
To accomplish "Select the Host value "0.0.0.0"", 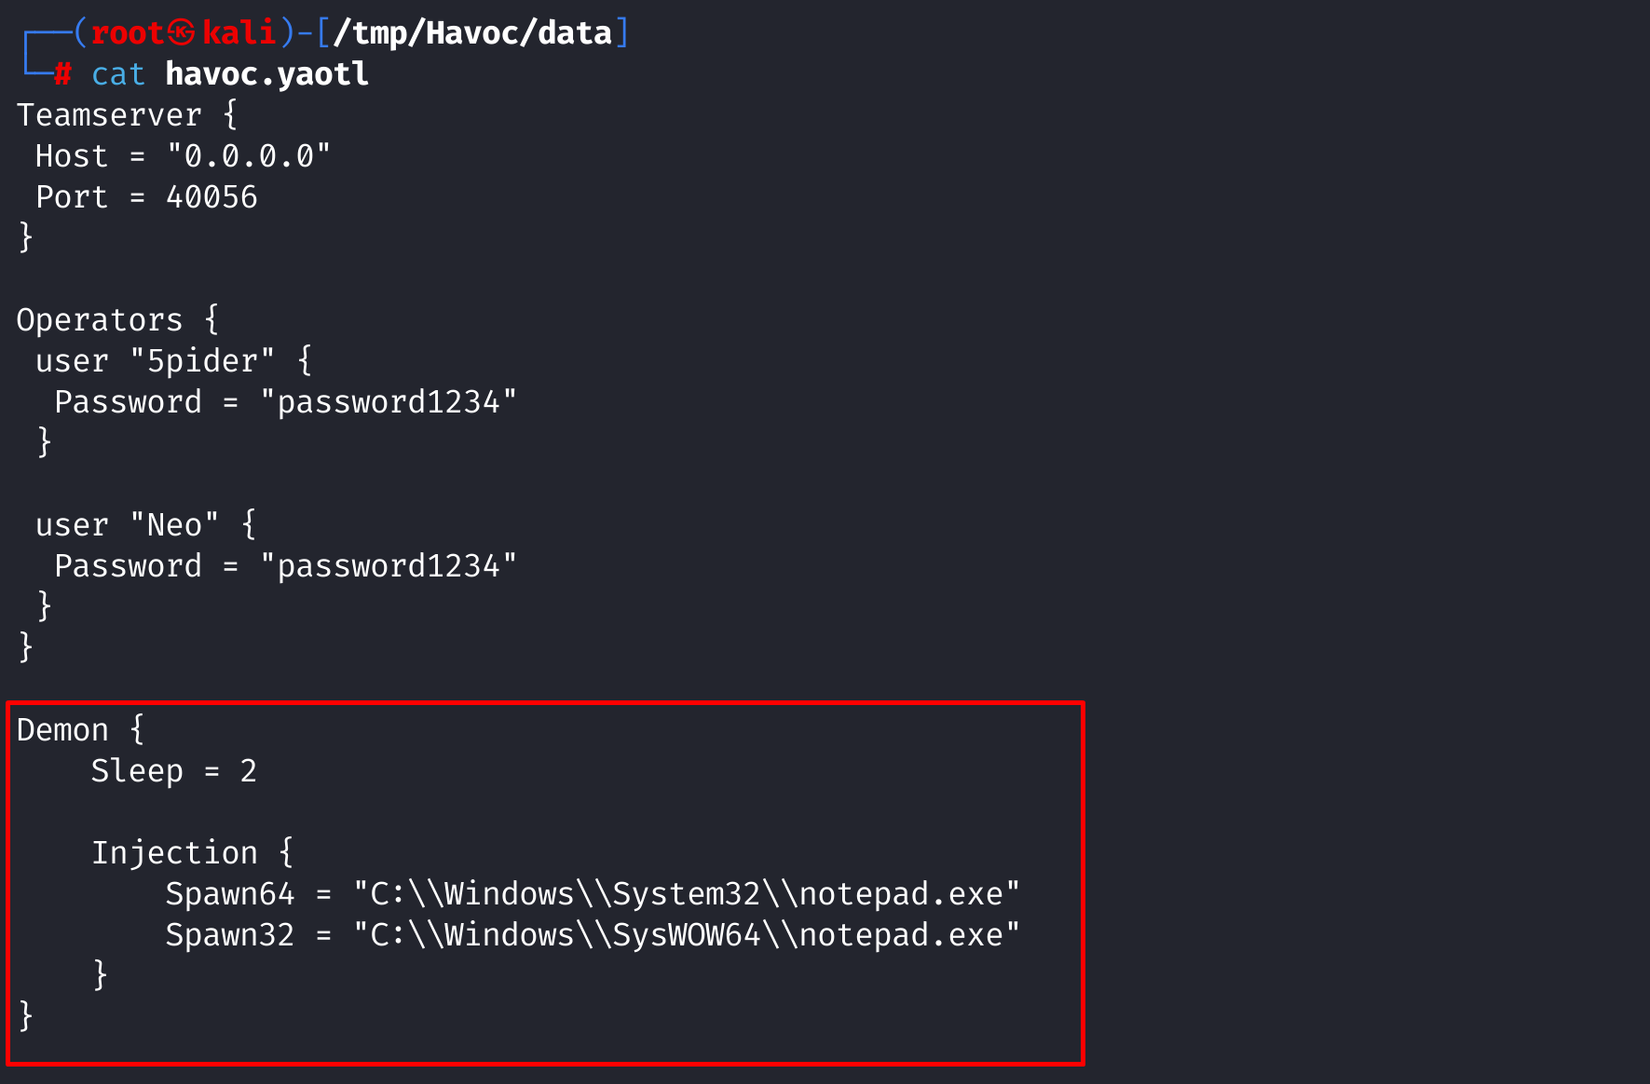I will (x=249, y=156).
